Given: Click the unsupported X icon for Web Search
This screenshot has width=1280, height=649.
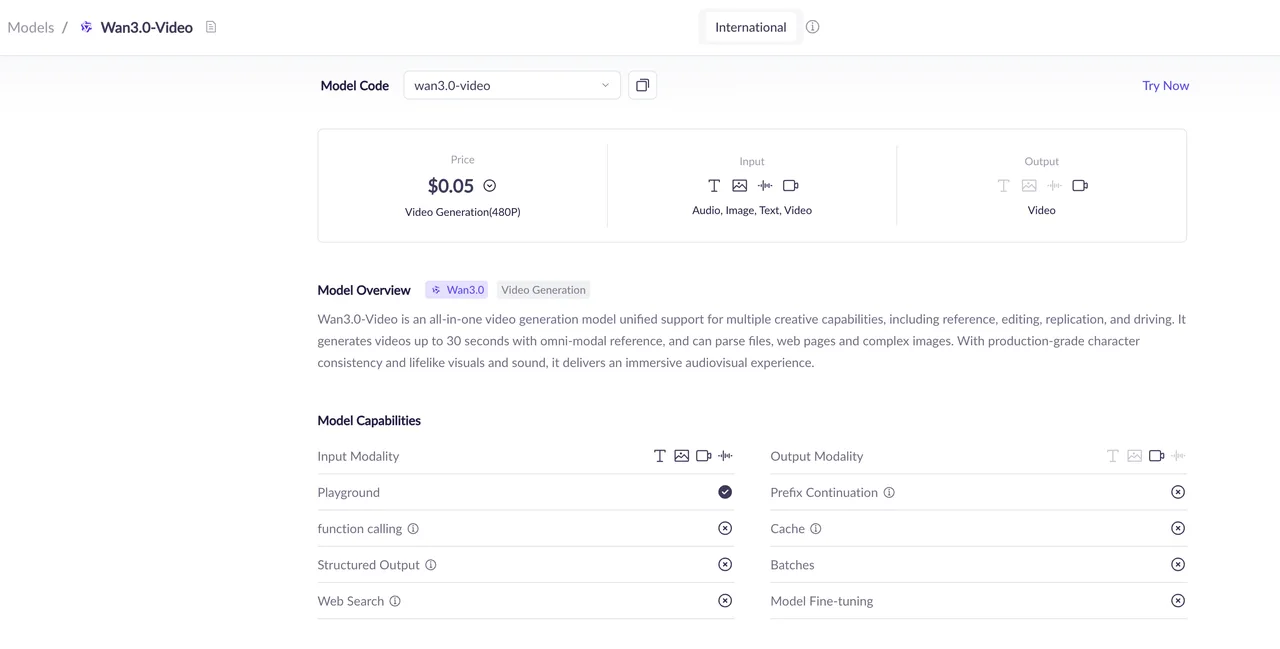Looking at the screenshot, I should 725,601.
